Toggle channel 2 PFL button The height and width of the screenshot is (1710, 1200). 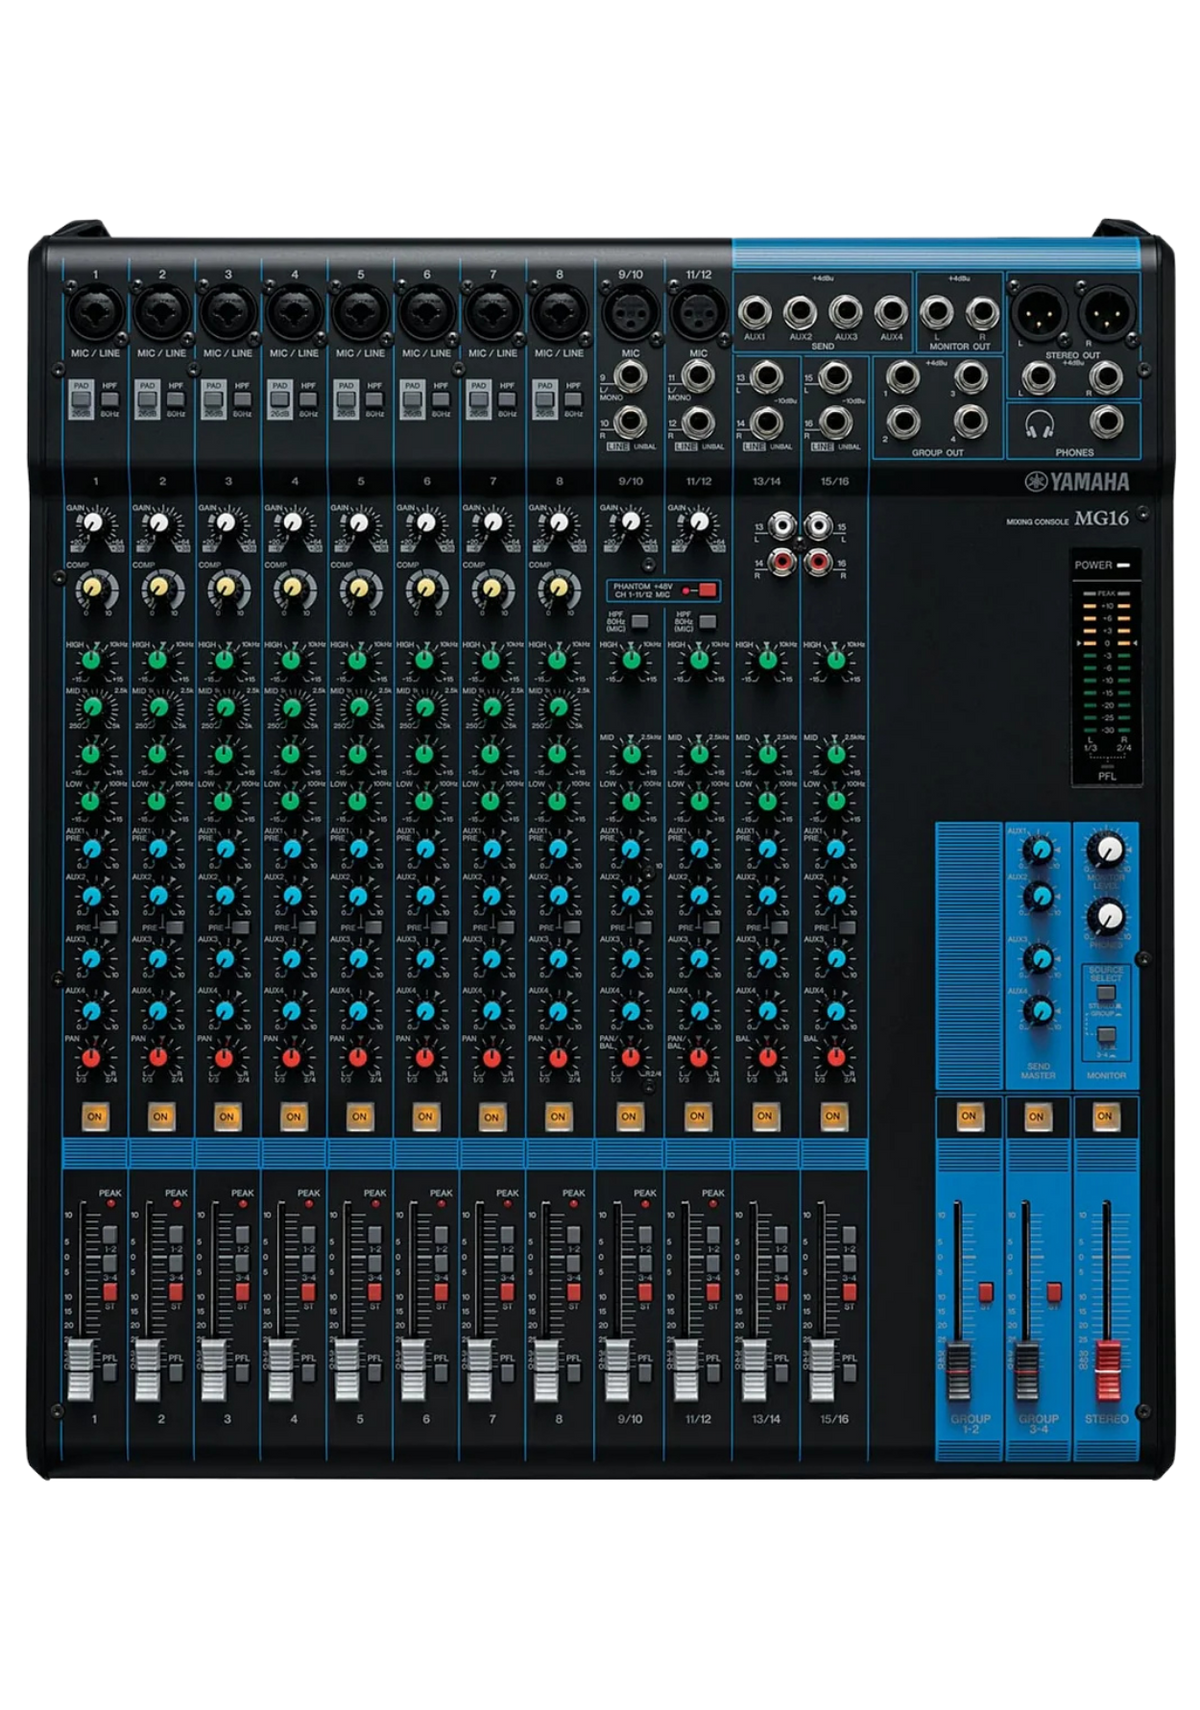click(175, 1372)
